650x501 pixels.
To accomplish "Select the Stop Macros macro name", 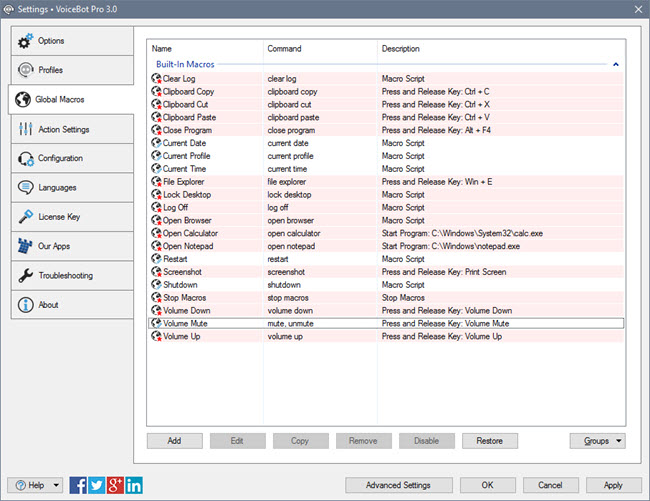I will 184,297.
